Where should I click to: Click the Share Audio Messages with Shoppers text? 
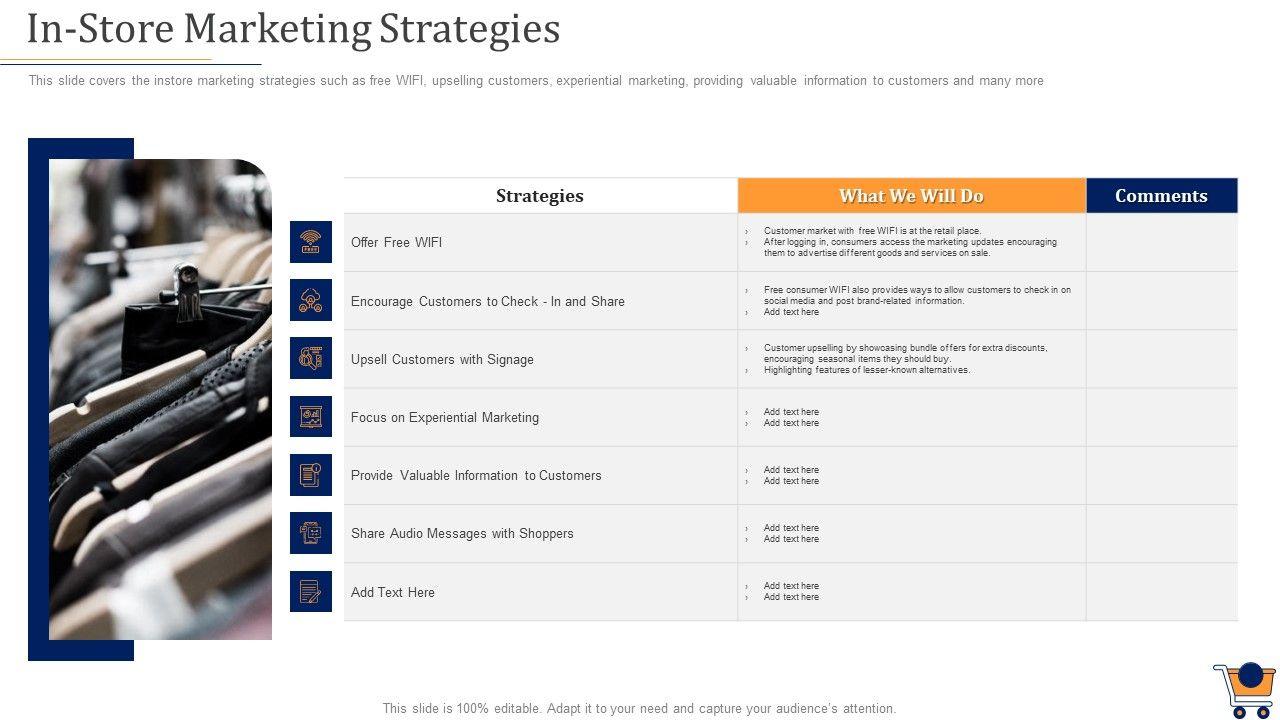click(462, 533)
